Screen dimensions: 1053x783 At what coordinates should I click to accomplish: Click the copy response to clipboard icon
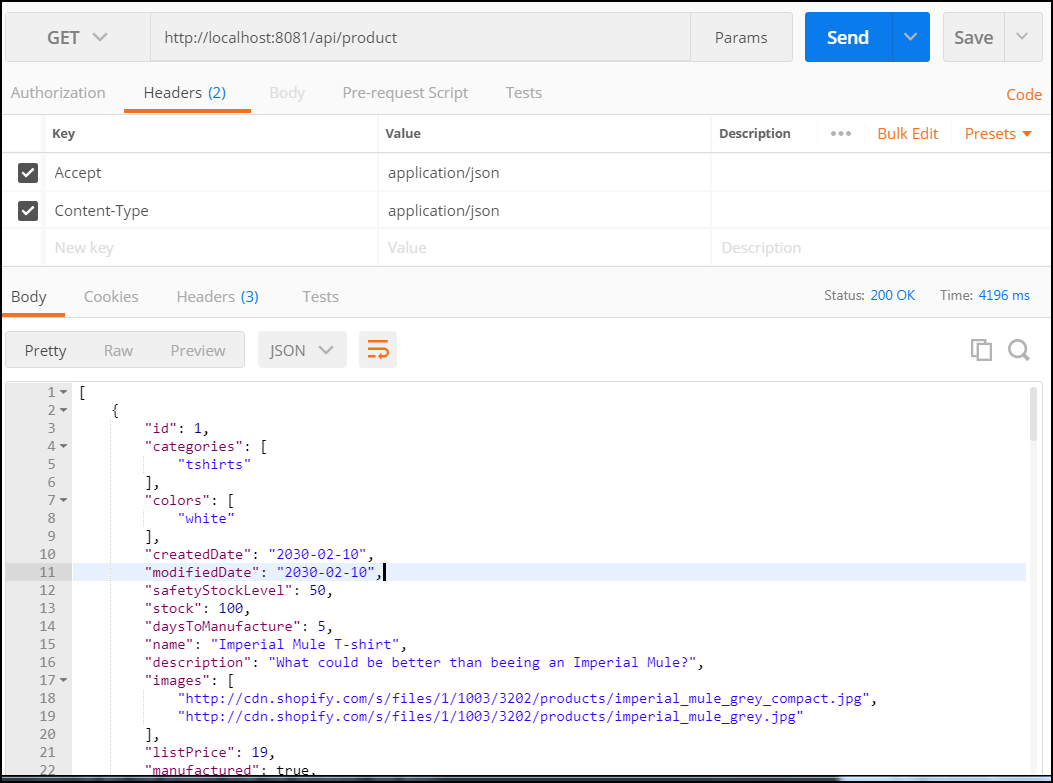(x=981, y=349)
